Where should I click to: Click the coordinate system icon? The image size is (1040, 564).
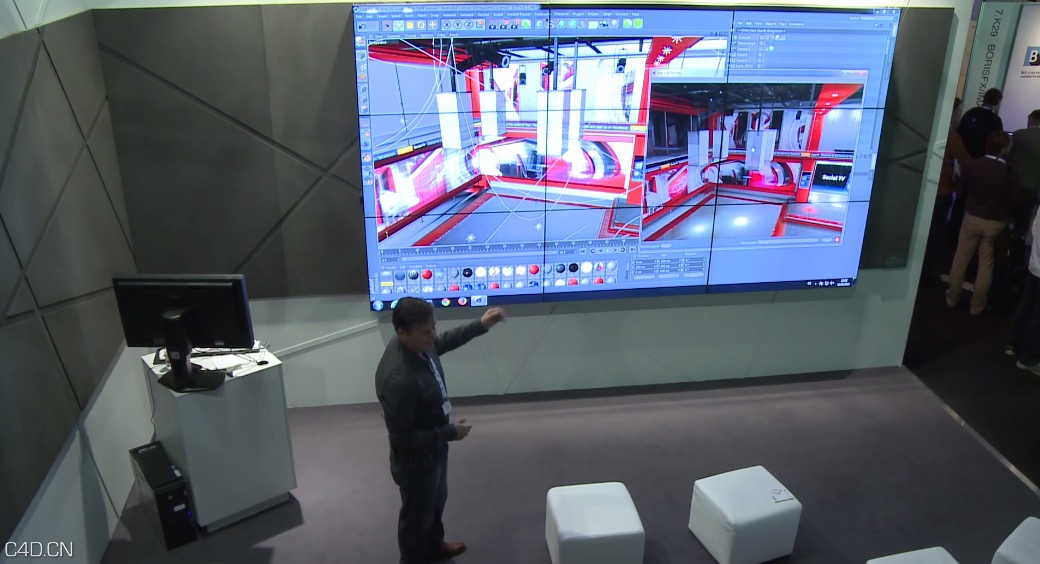[x=480, y=25]
